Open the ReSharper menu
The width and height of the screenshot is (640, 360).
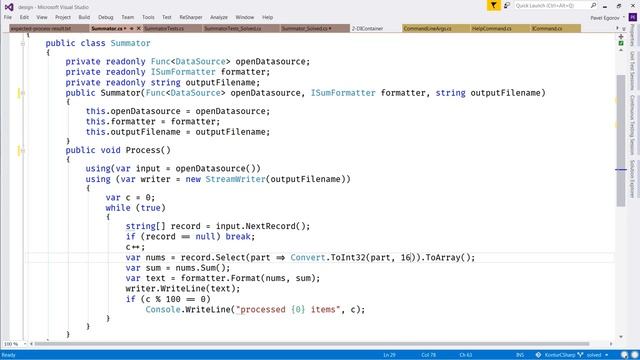click(x=191, y=18)
